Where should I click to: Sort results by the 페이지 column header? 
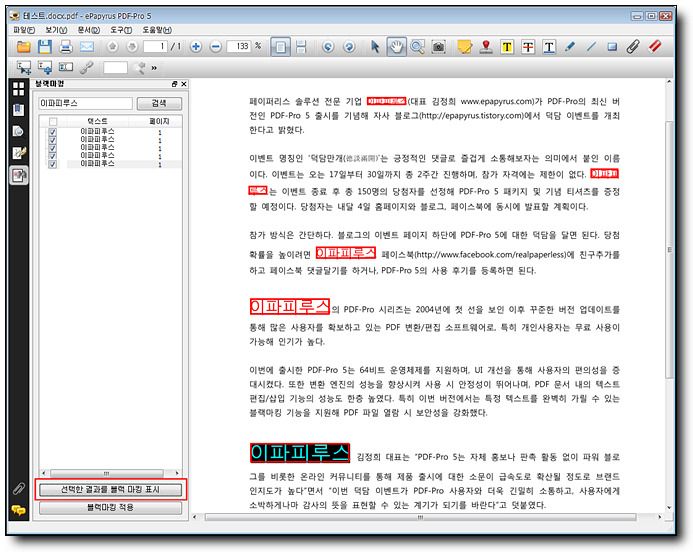(x=159, y=121)
